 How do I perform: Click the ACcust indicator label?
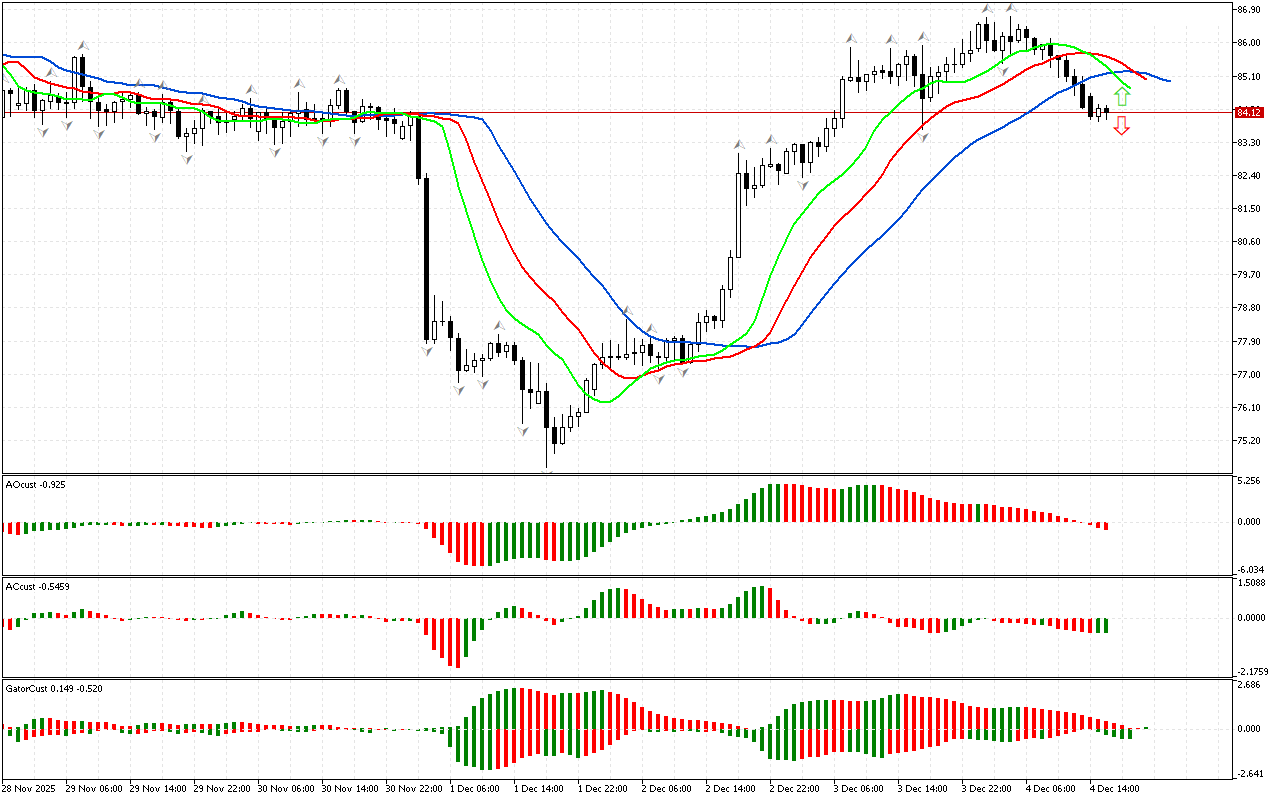(37, 586)
